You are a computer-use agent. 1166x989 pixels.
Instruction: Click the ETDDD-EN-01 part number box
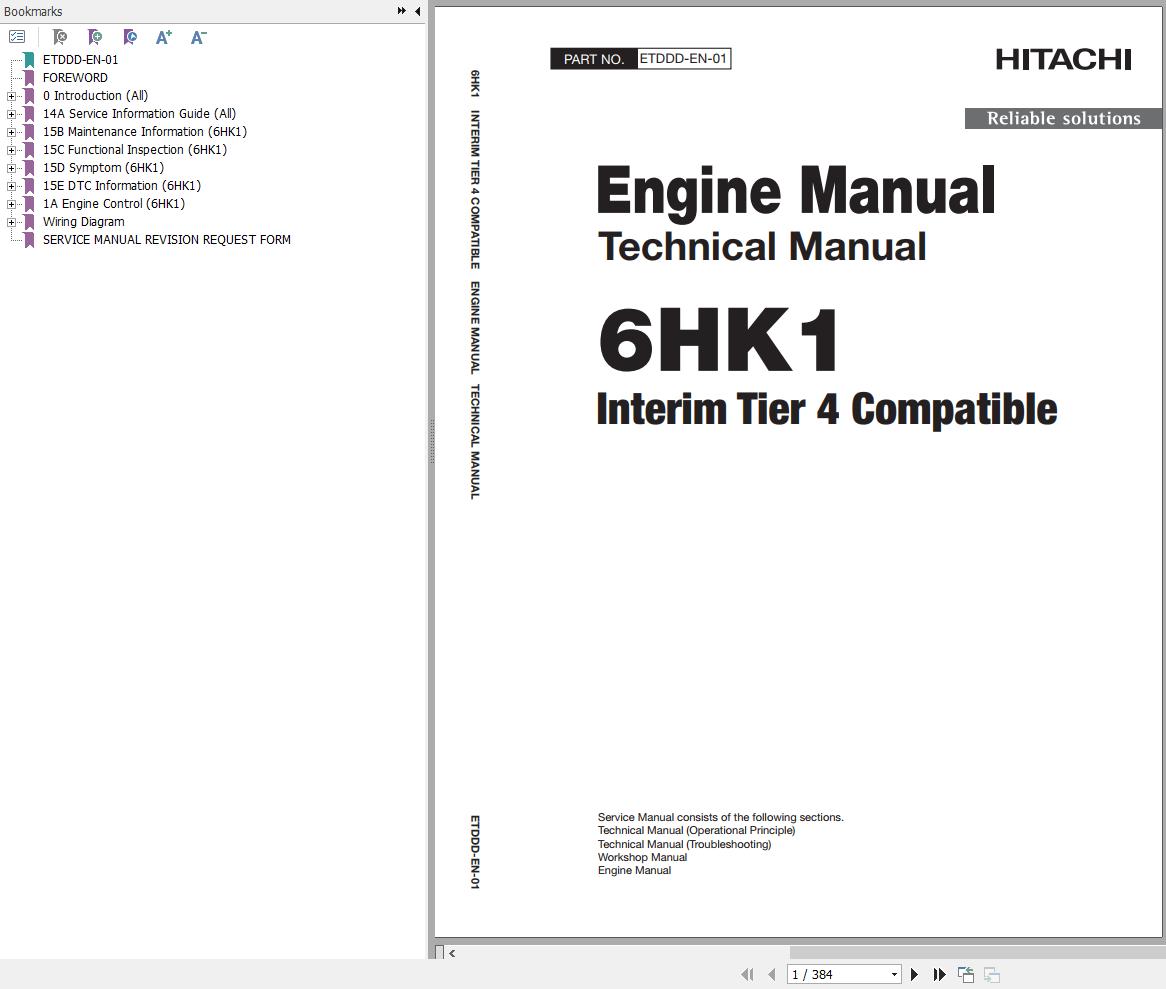(684, 58)
